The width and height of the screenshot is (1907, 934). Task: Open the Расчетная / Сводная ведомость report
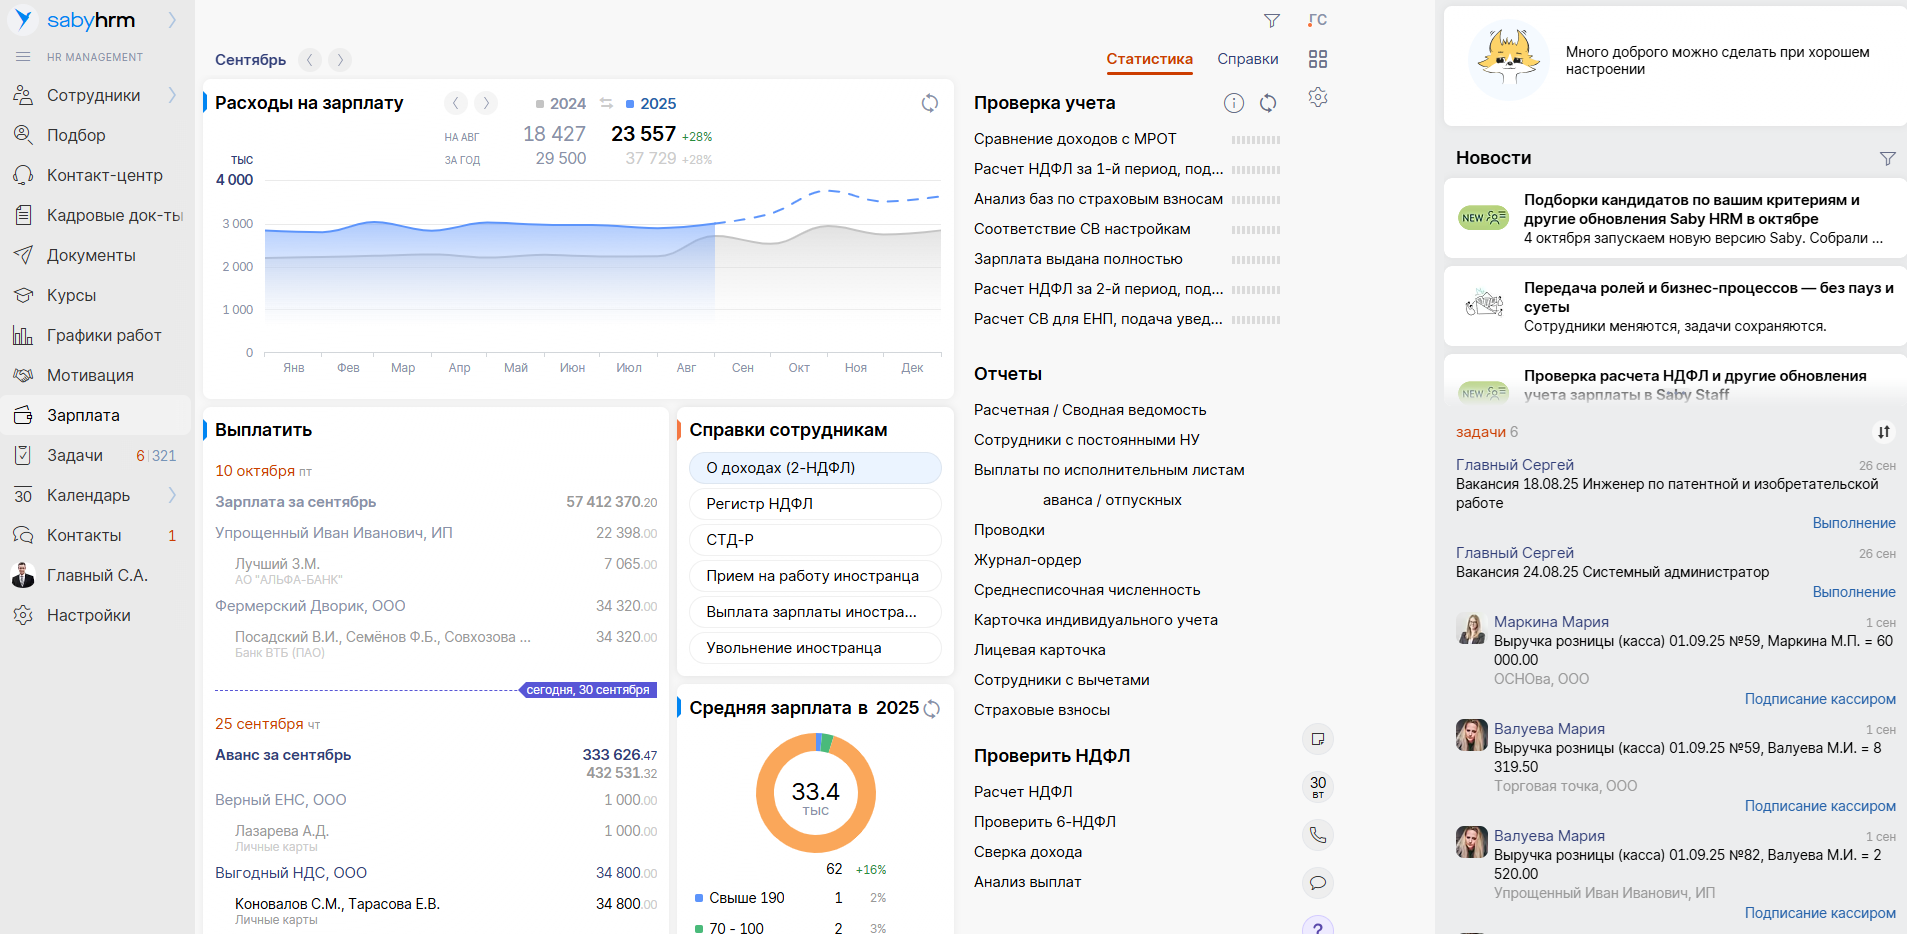1090,410
